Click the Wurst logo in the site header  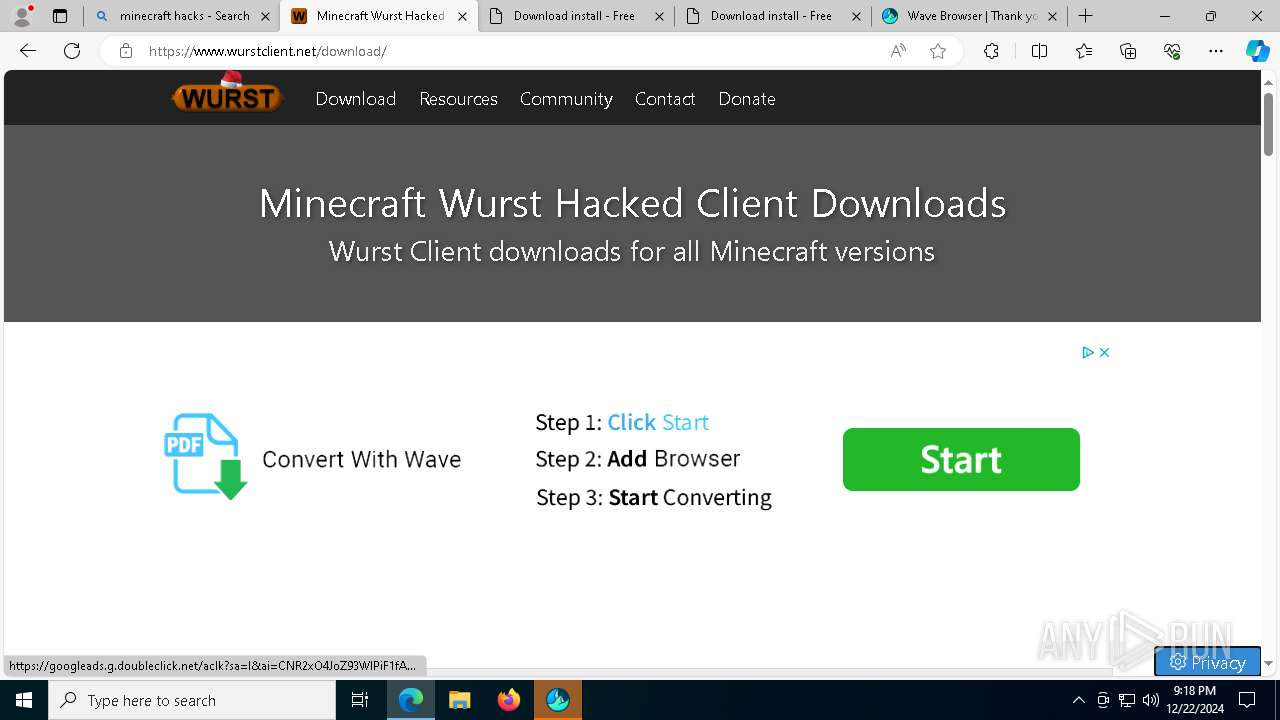click(x=227, y=93)
